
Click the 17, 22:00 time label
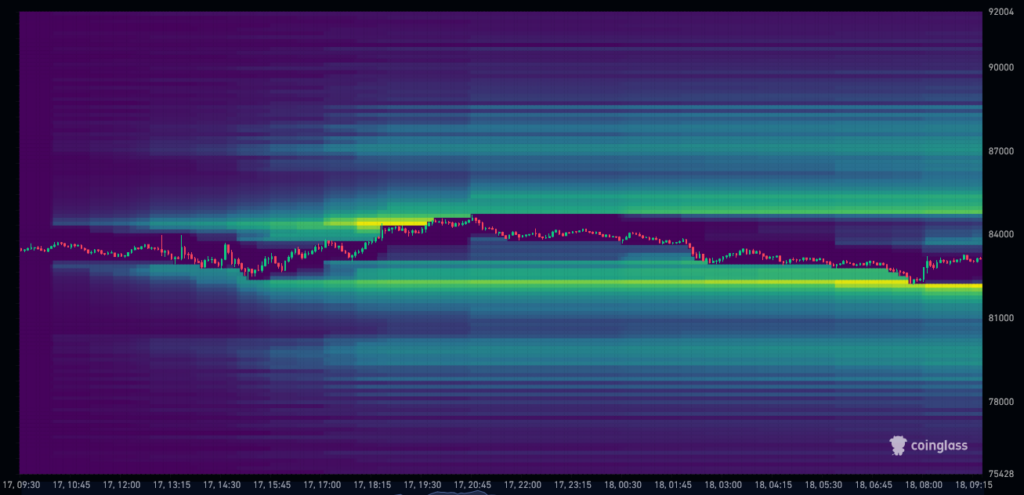point(523,485)
